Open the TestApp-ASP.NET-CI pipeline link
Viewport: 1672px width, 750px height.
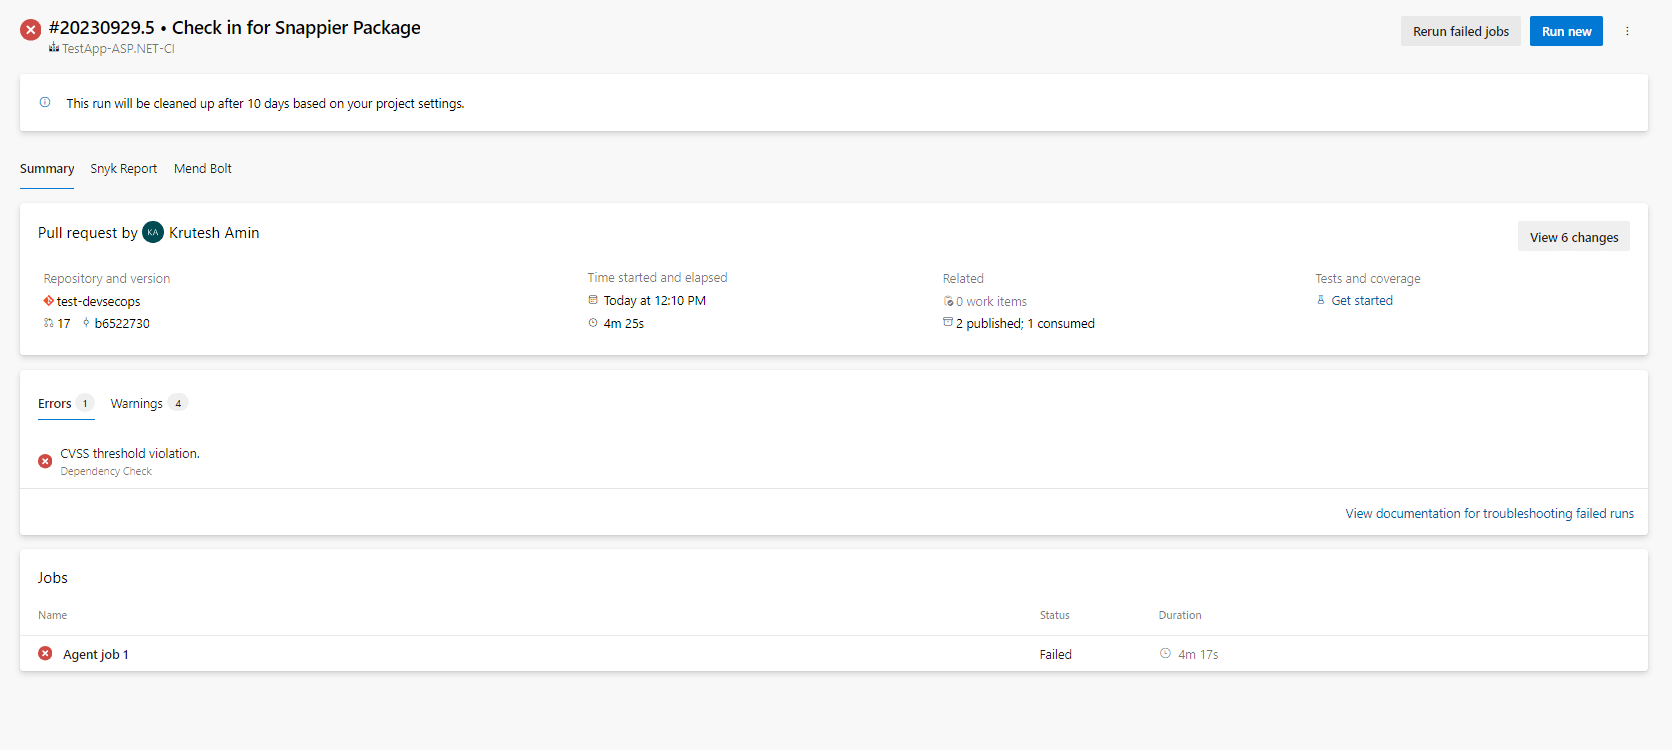[x=118, y=49]
